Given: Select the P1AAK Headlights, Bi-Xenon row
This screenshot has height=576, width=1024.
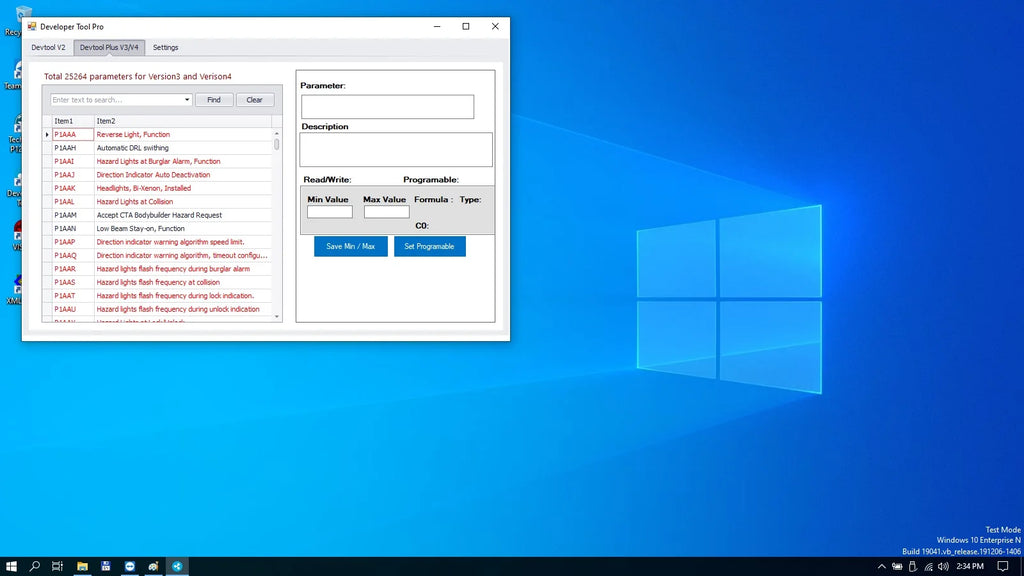Looking at the screenshot, I should (161, 188).
